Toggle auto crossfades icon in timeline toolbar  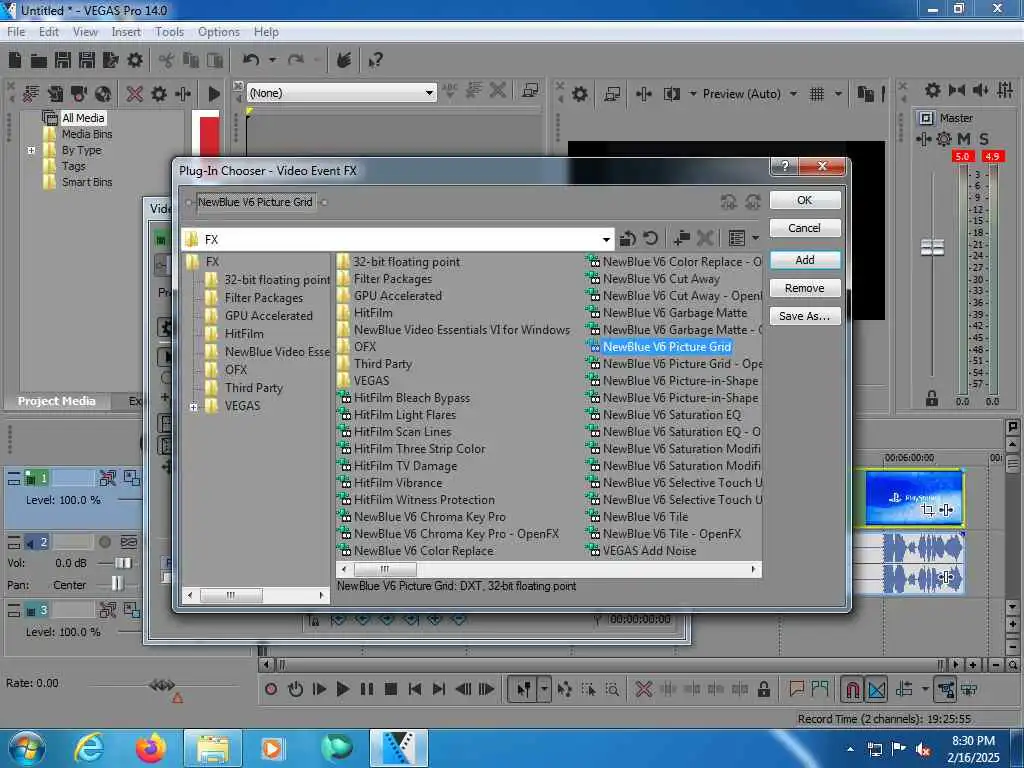click(876, 689)
